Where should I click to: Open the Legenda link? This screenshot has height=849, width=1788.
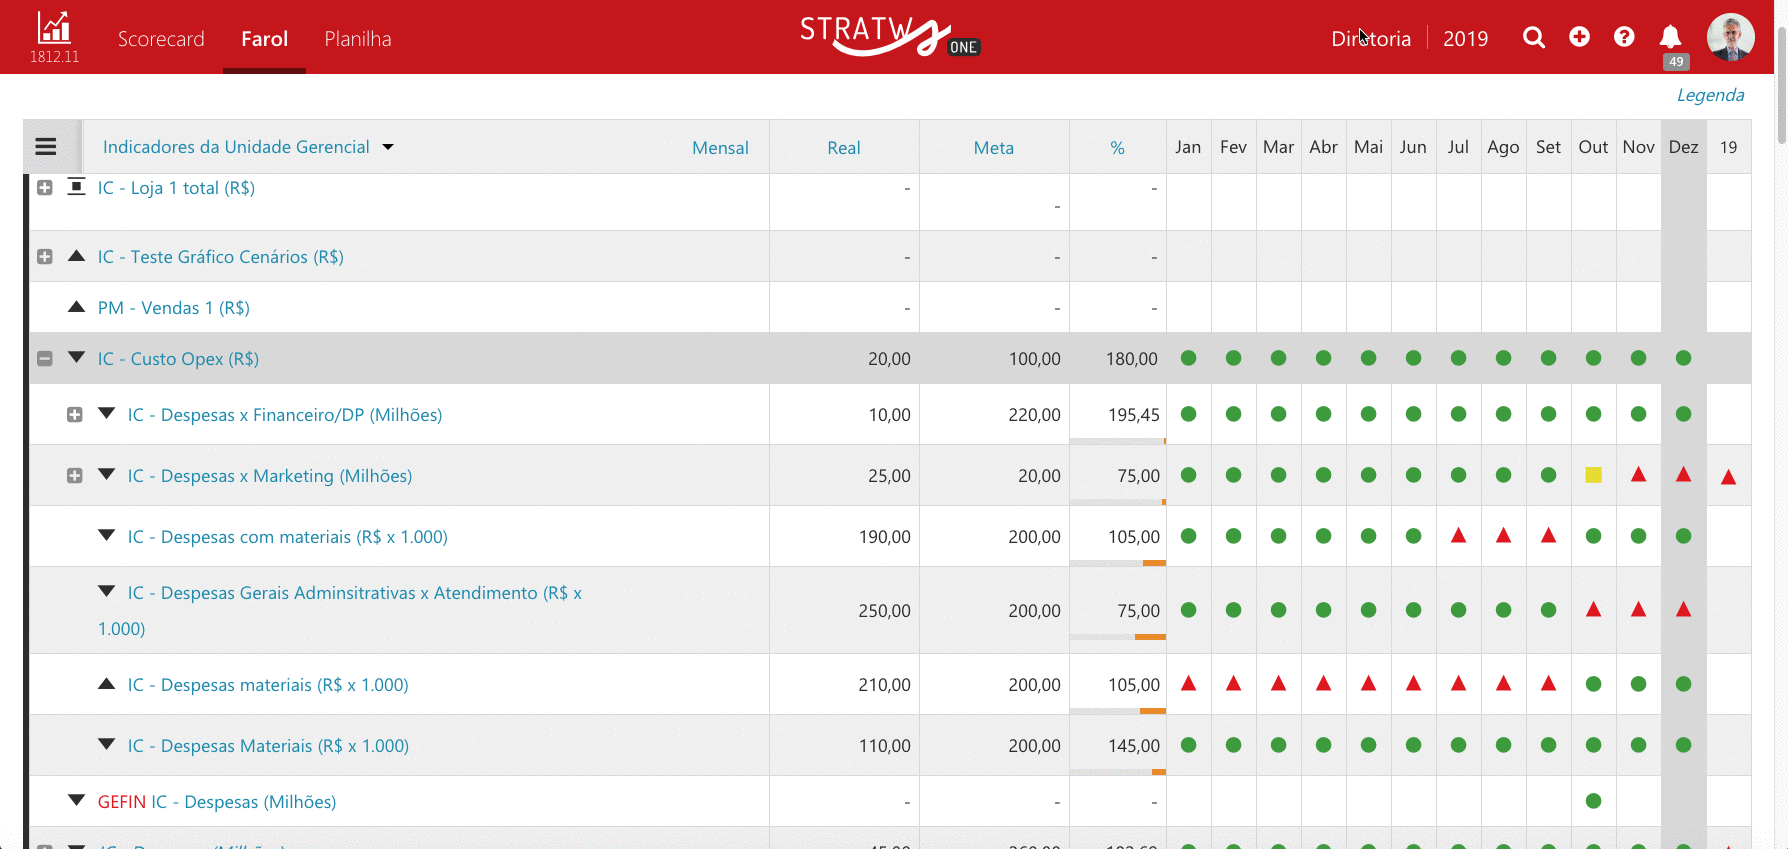(1710, 95)
